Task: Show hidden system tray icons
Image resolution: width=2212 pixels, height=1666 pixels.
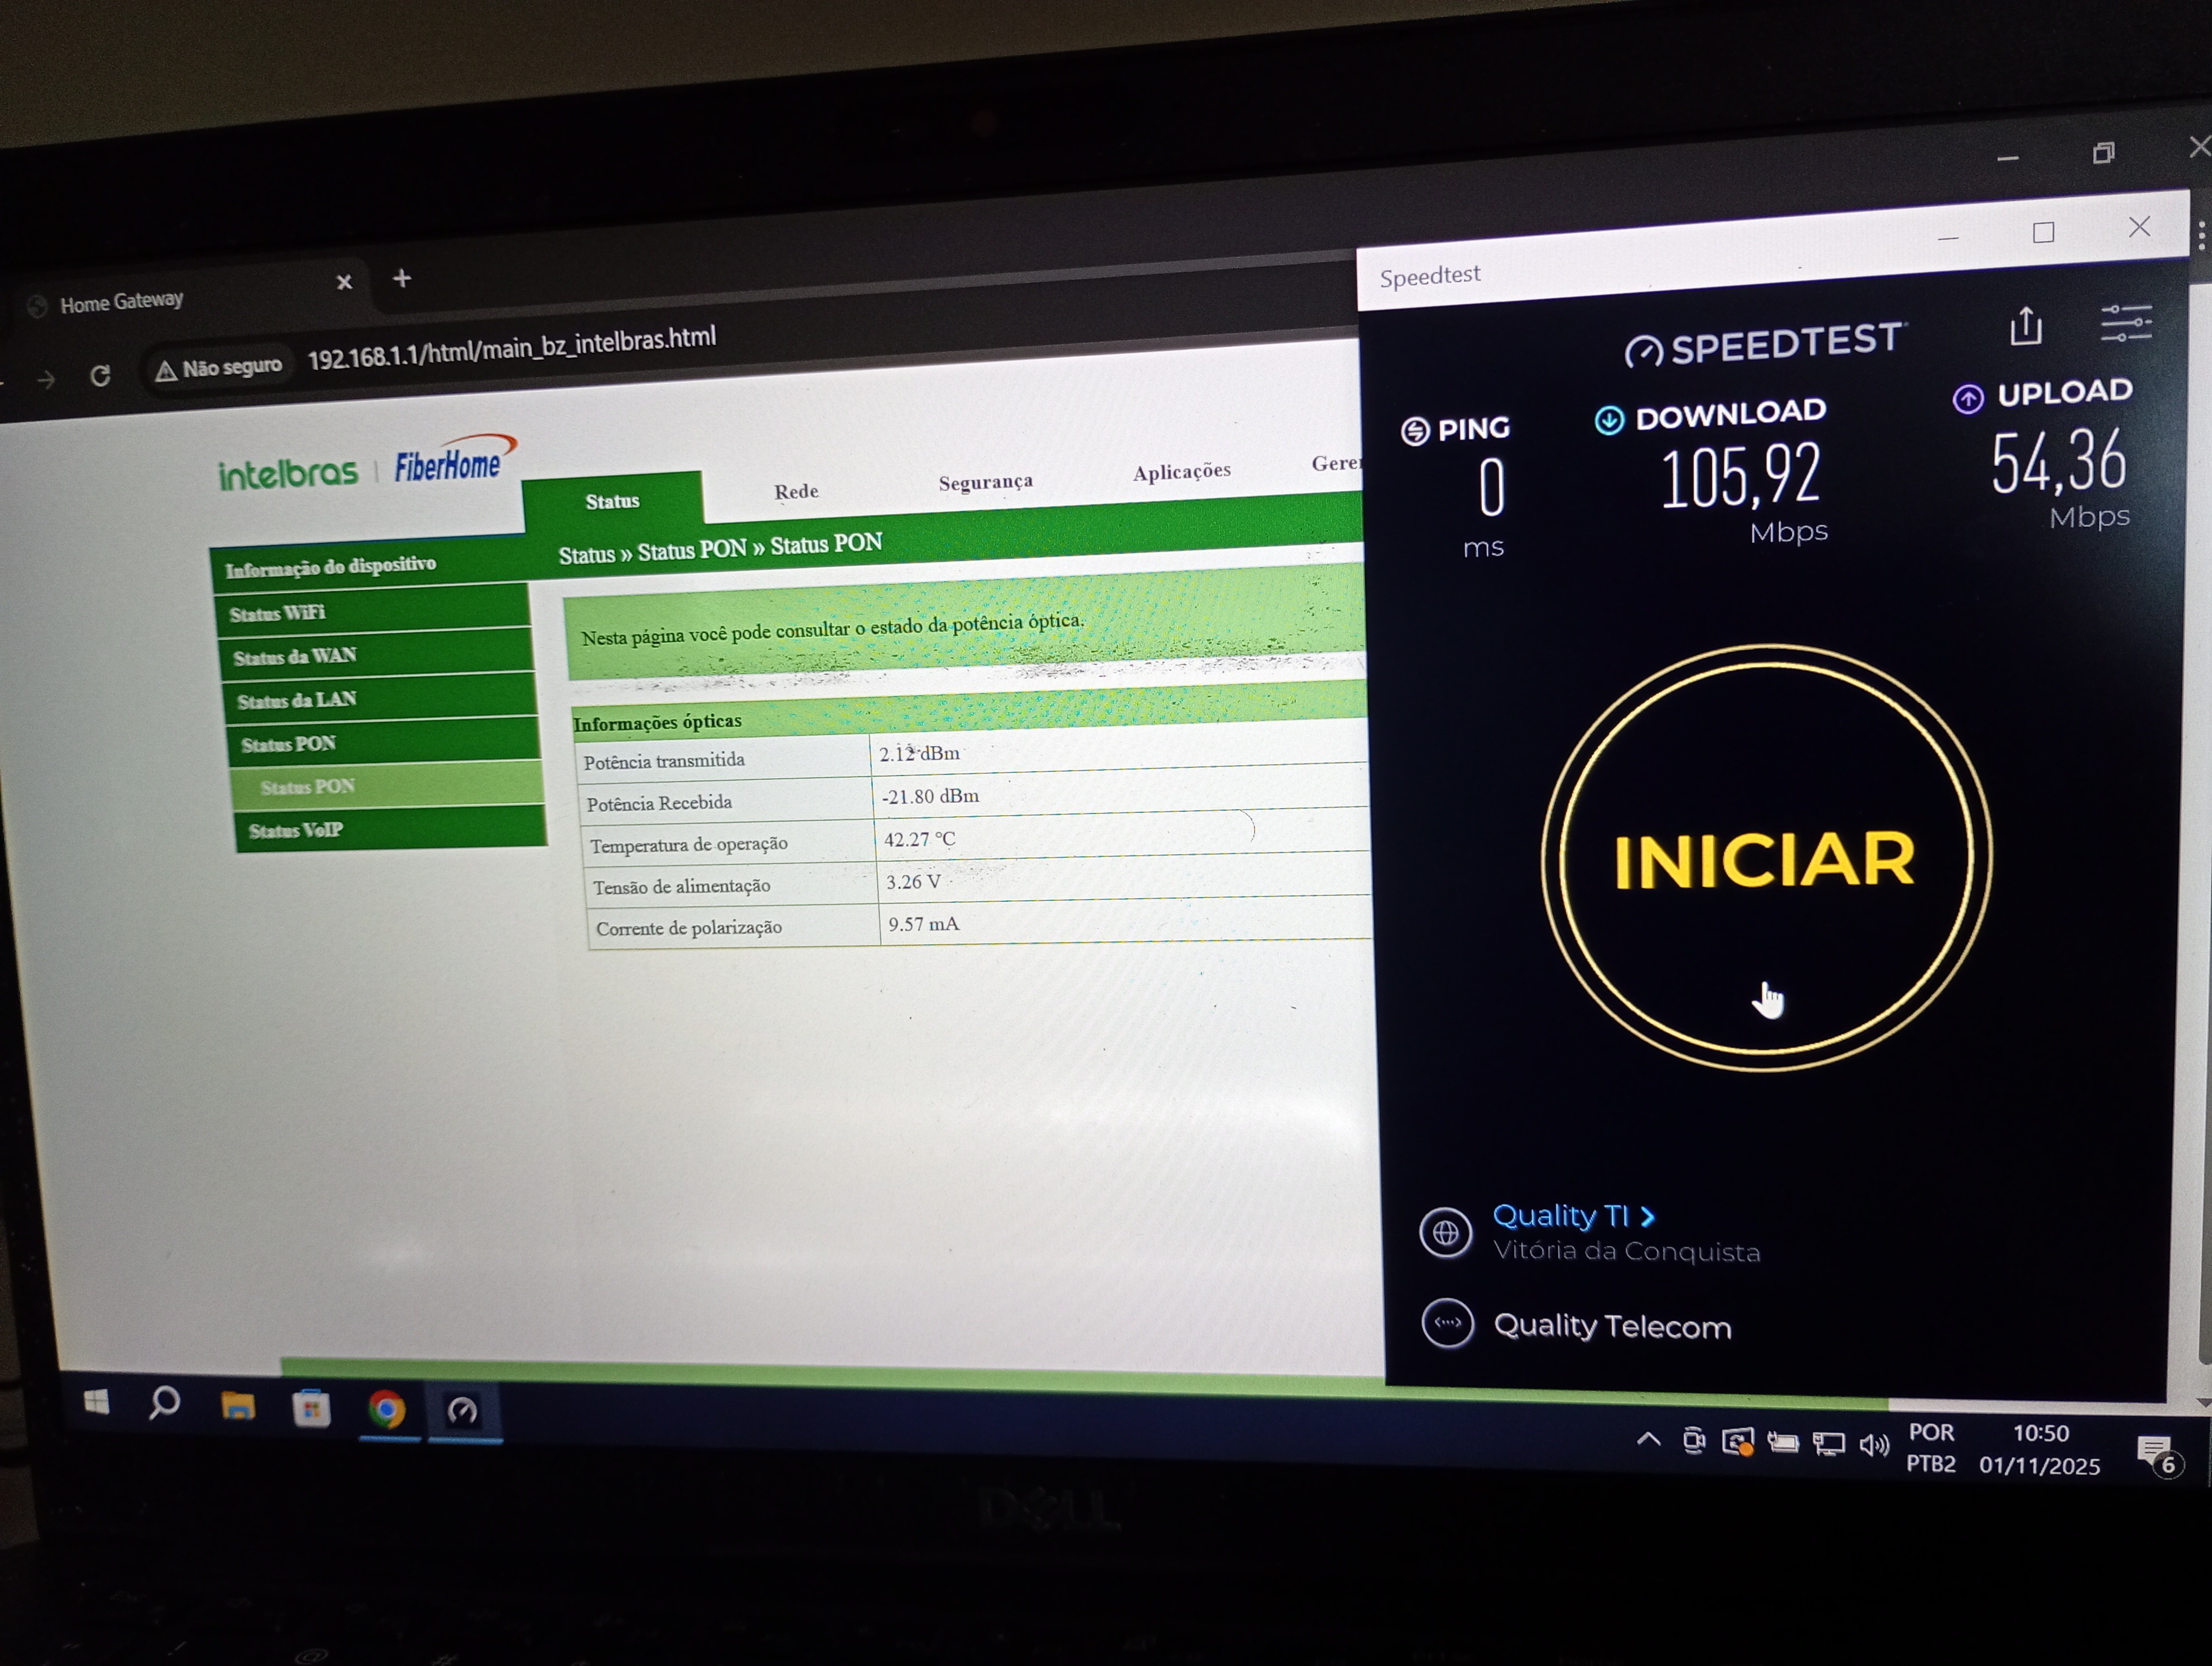Action: [x=1648, y=1440]
